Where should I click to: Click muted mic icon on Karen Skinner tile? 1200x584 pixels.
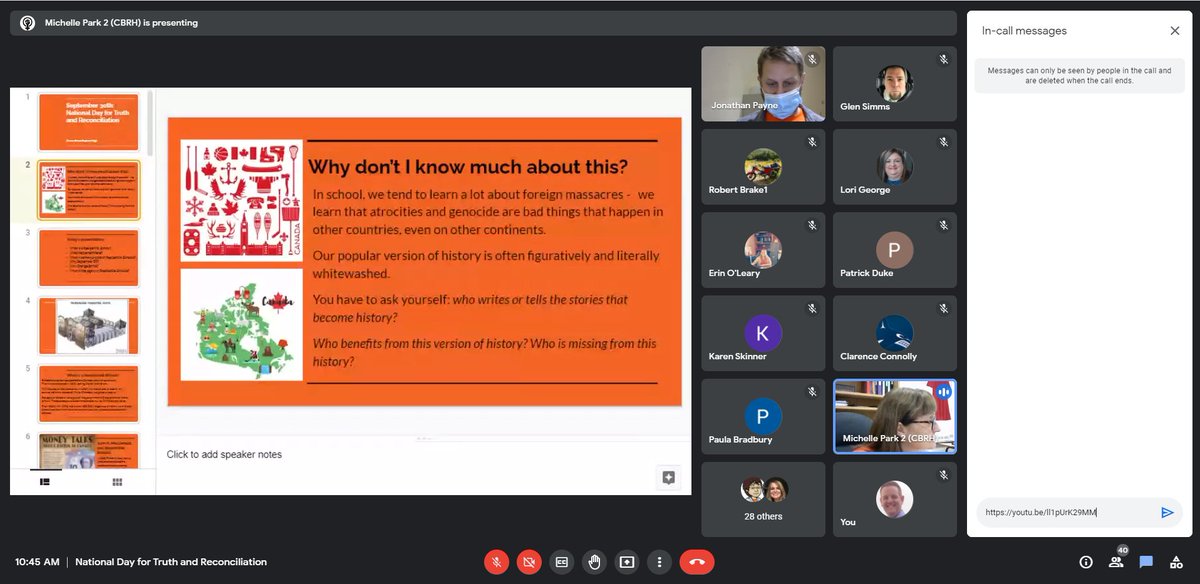pos(812,309)
